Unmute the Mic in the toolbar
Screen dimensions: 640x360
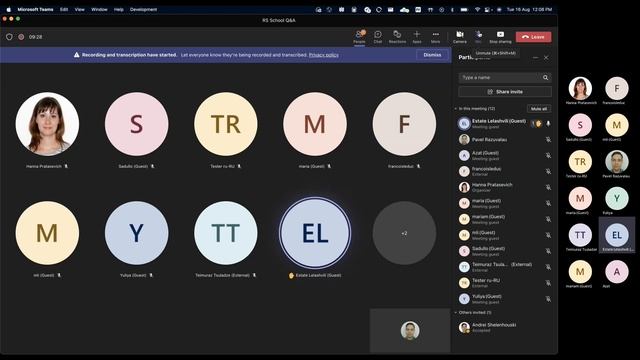point(478,36)
